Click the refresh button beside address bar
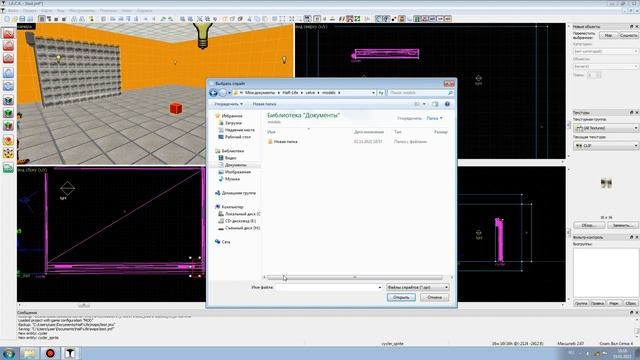 coord(381,93)
